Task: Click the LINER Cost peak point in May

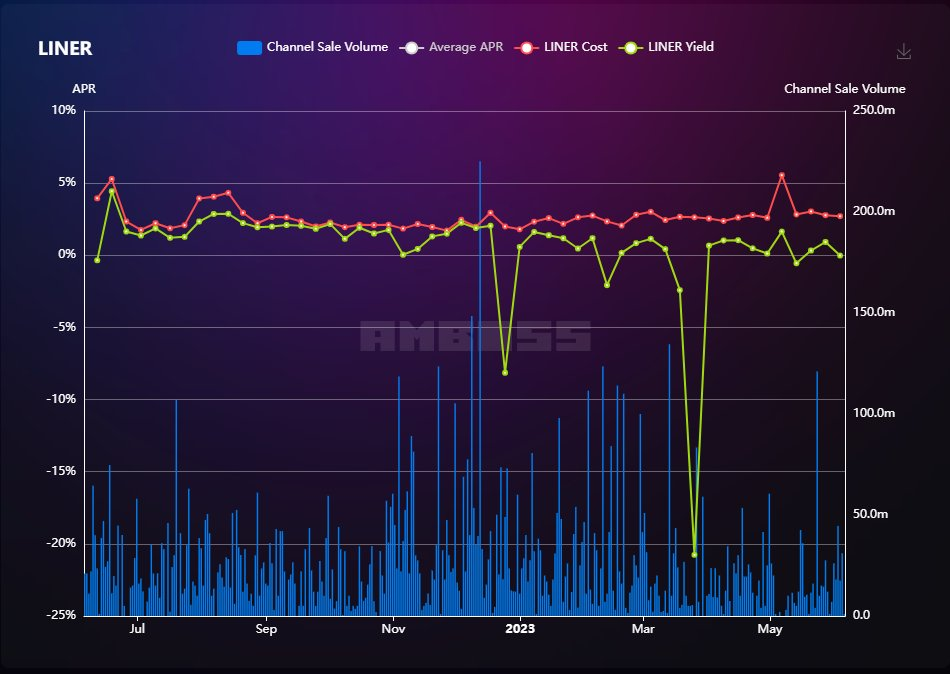Action: 782,176
